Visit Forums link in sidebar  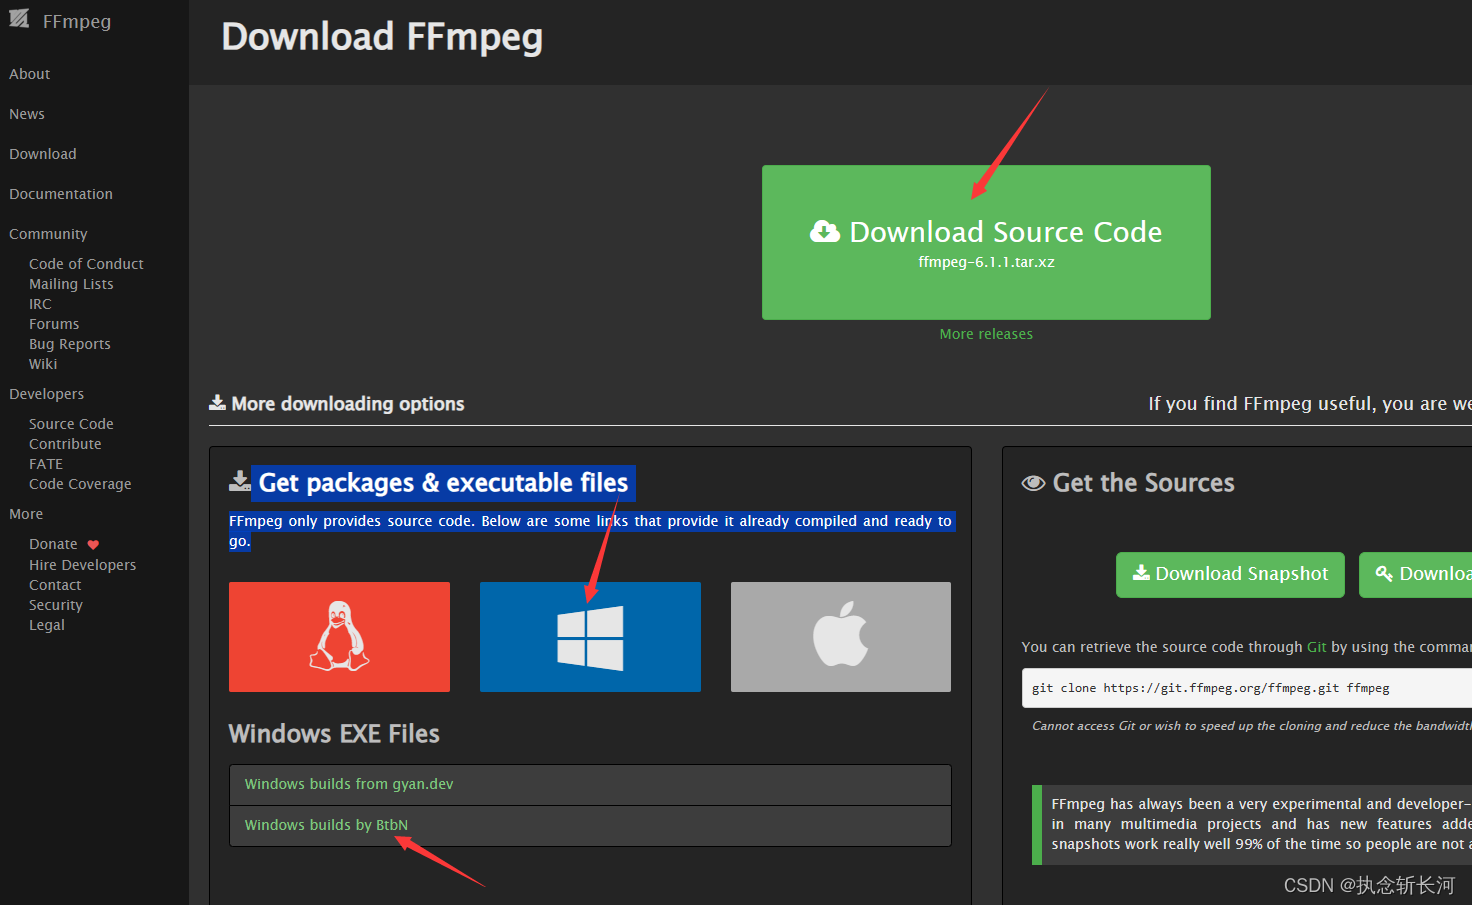point(54,324)
